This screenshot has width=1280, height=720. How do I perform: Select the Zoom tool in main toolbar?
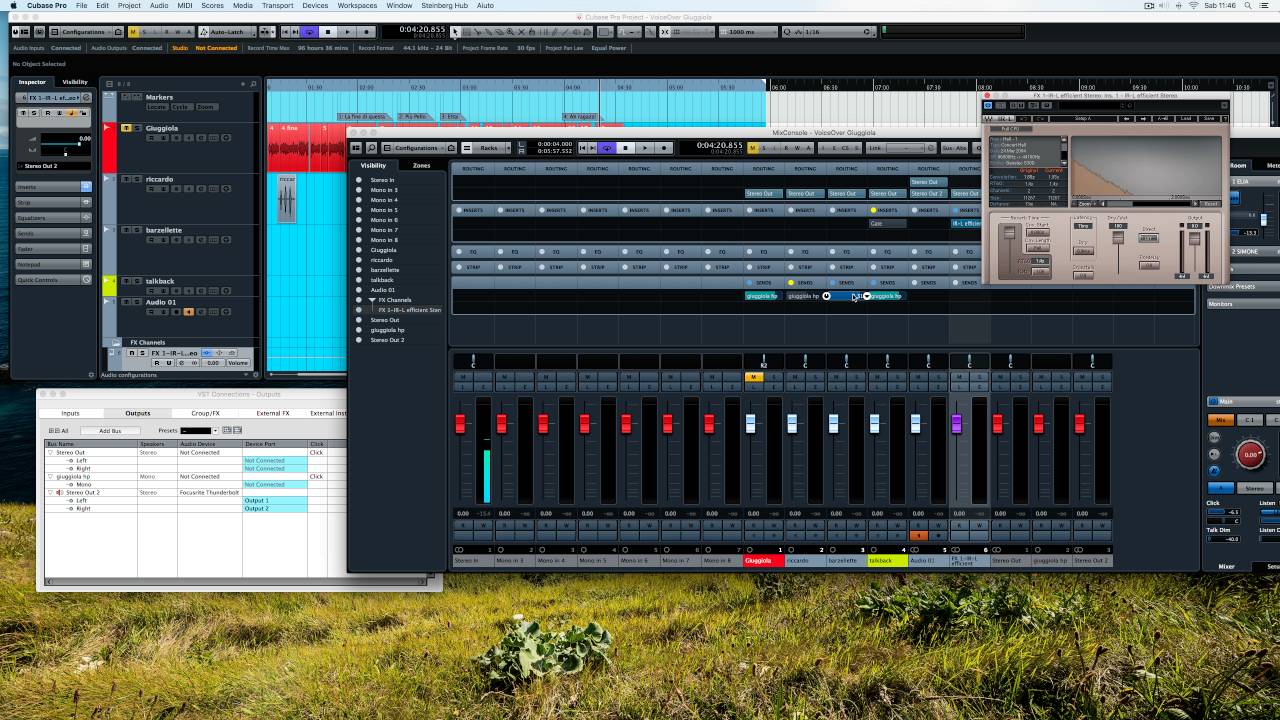[510, 32]
